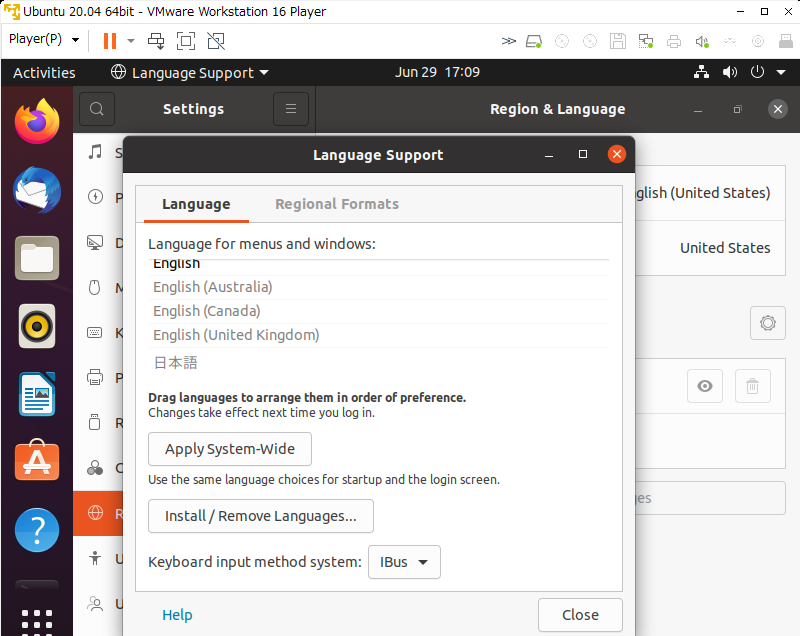Select English (Canada) in language list
This screenshot has height=636, width=800.
tap(379, 311)
